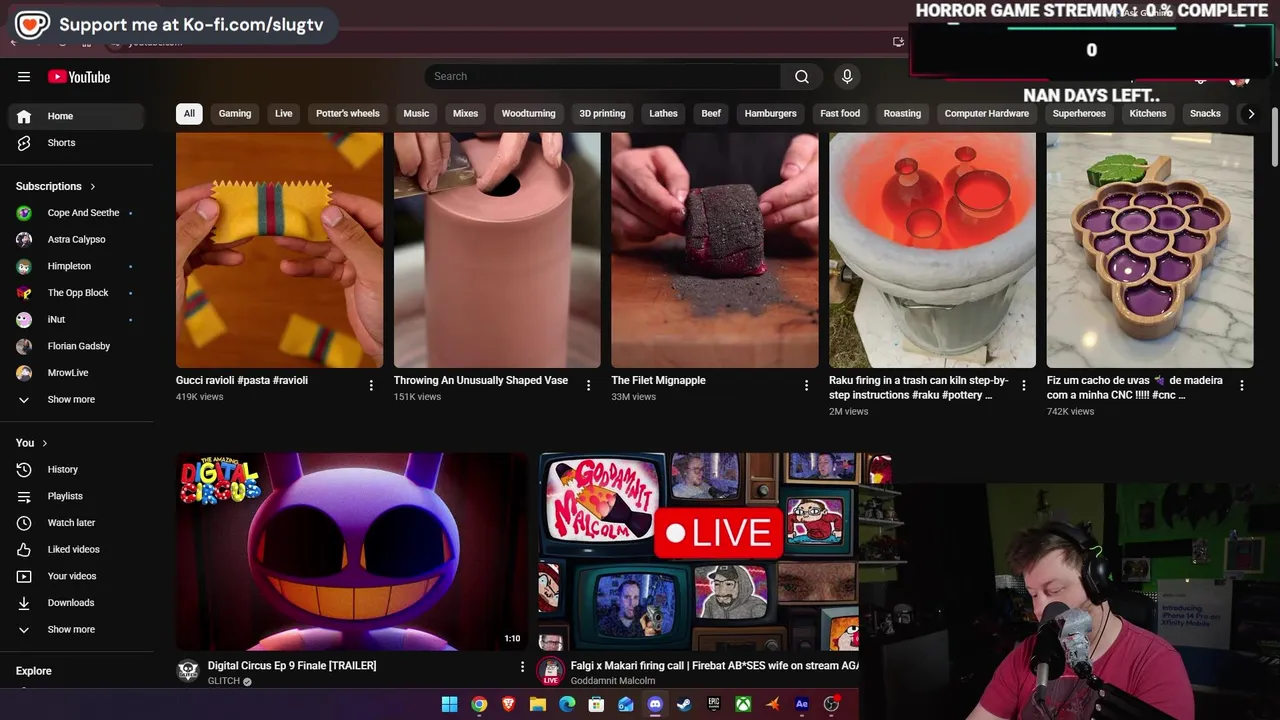Open more options for Gucci ravioli short
This screenshot has width=1280, height=720.
(371, 385)
